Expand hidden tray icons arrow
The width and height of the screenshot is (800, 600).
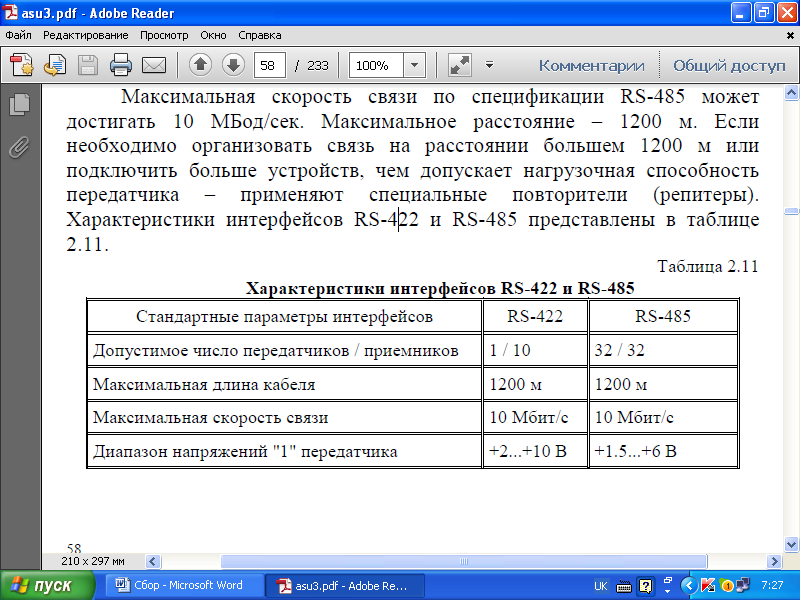point(689,586)
